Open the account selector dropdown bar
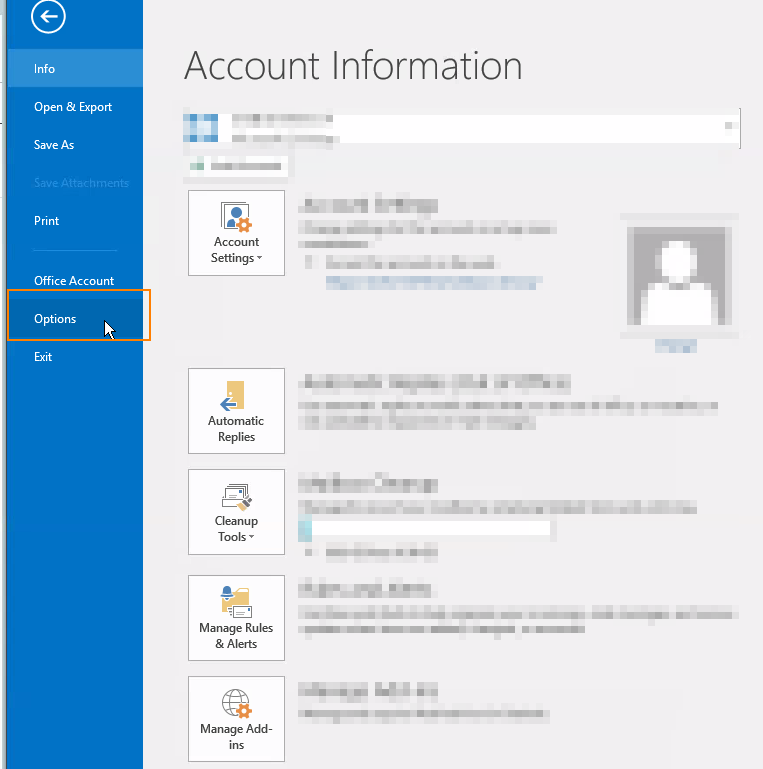This screenshot has width=763, height=769. click(461, 128)
